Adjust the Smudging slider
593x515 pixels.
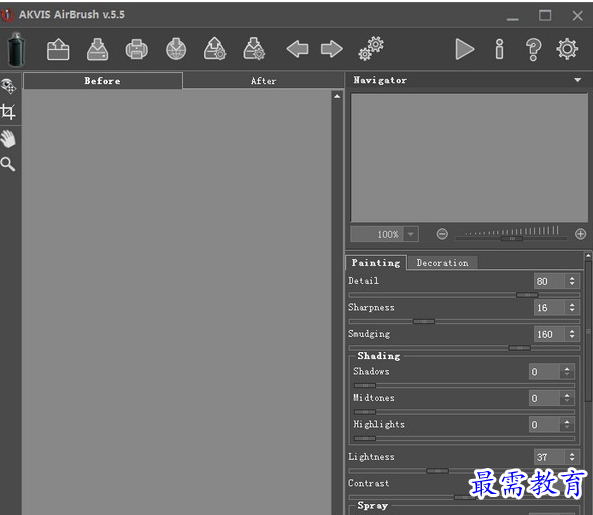(x=519, y=348)
